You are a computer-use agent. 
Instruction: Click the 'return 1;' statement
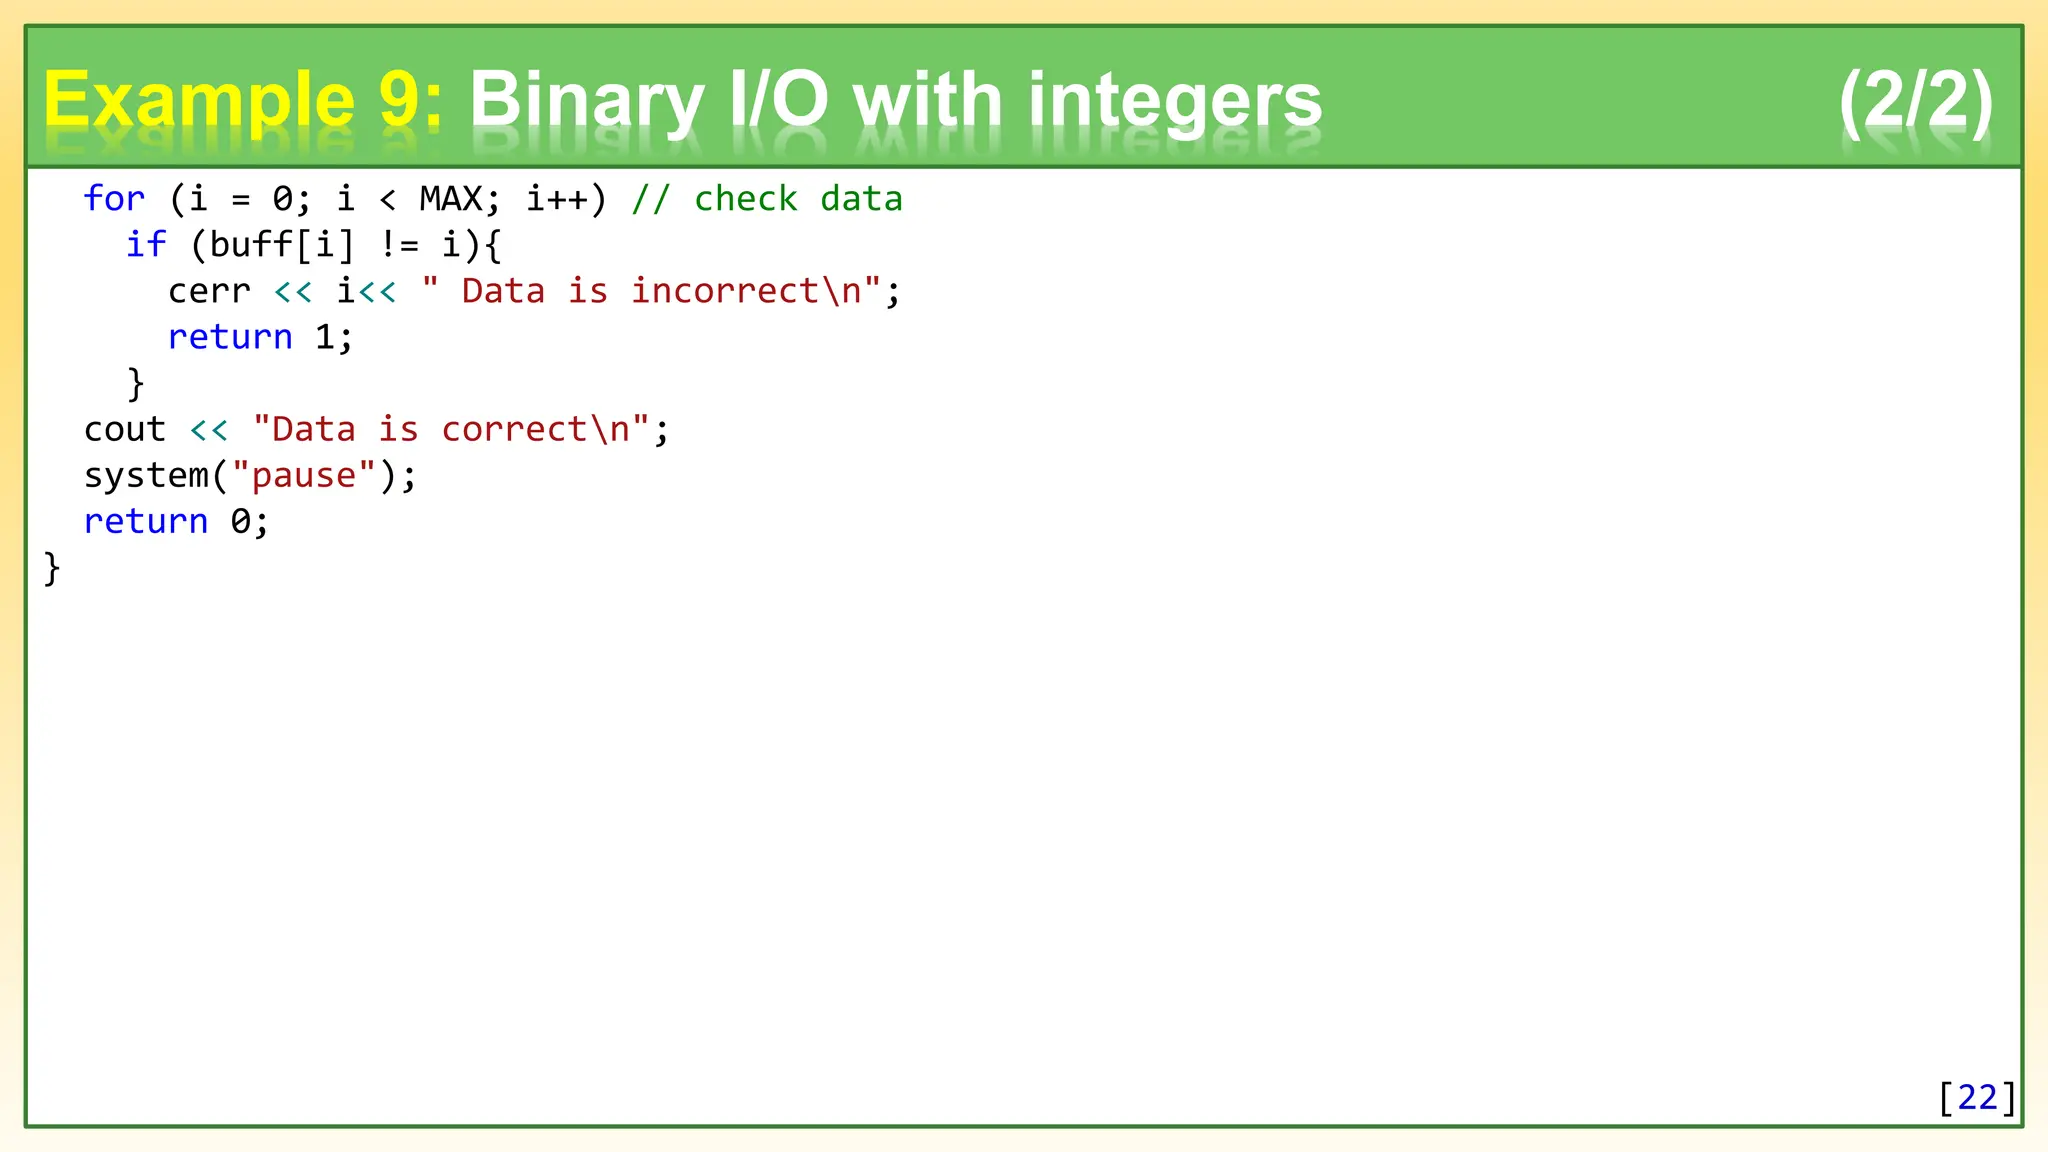coord(260,337)
